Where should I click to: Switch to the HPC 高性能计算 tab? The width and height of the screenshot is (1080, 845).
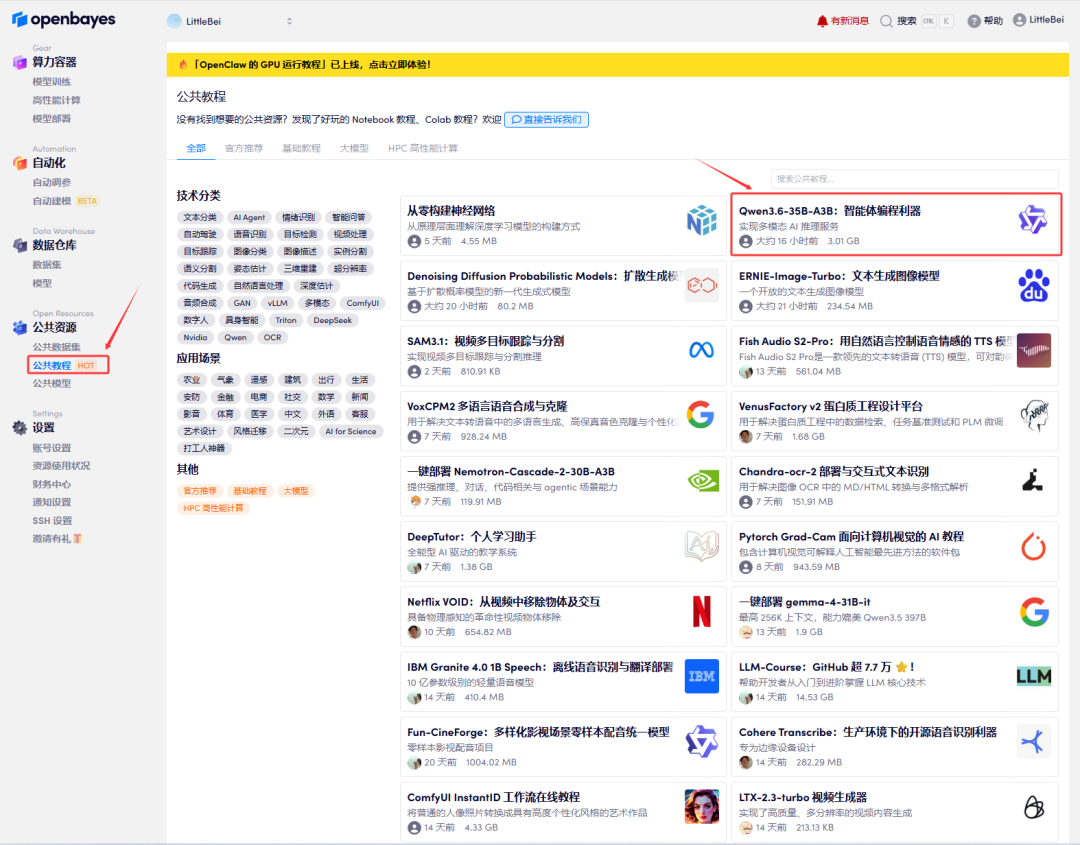coord(423,148)
